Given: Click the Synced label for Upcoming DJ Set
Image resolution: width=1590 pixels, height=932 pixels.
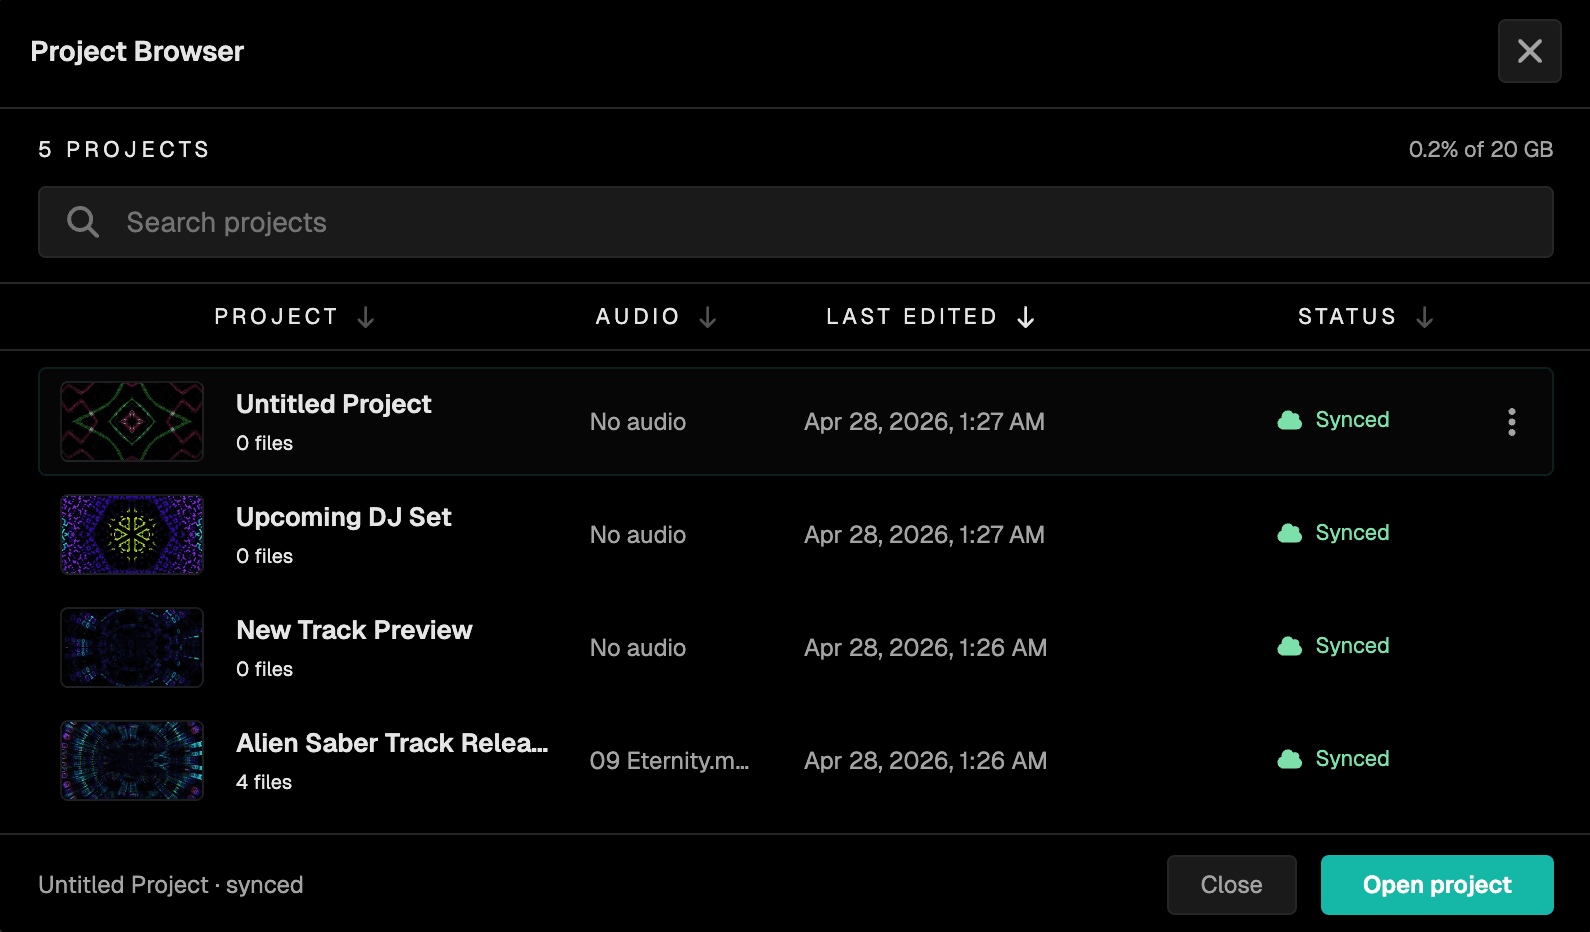Looking at the screenshot, I should 1352,533.
